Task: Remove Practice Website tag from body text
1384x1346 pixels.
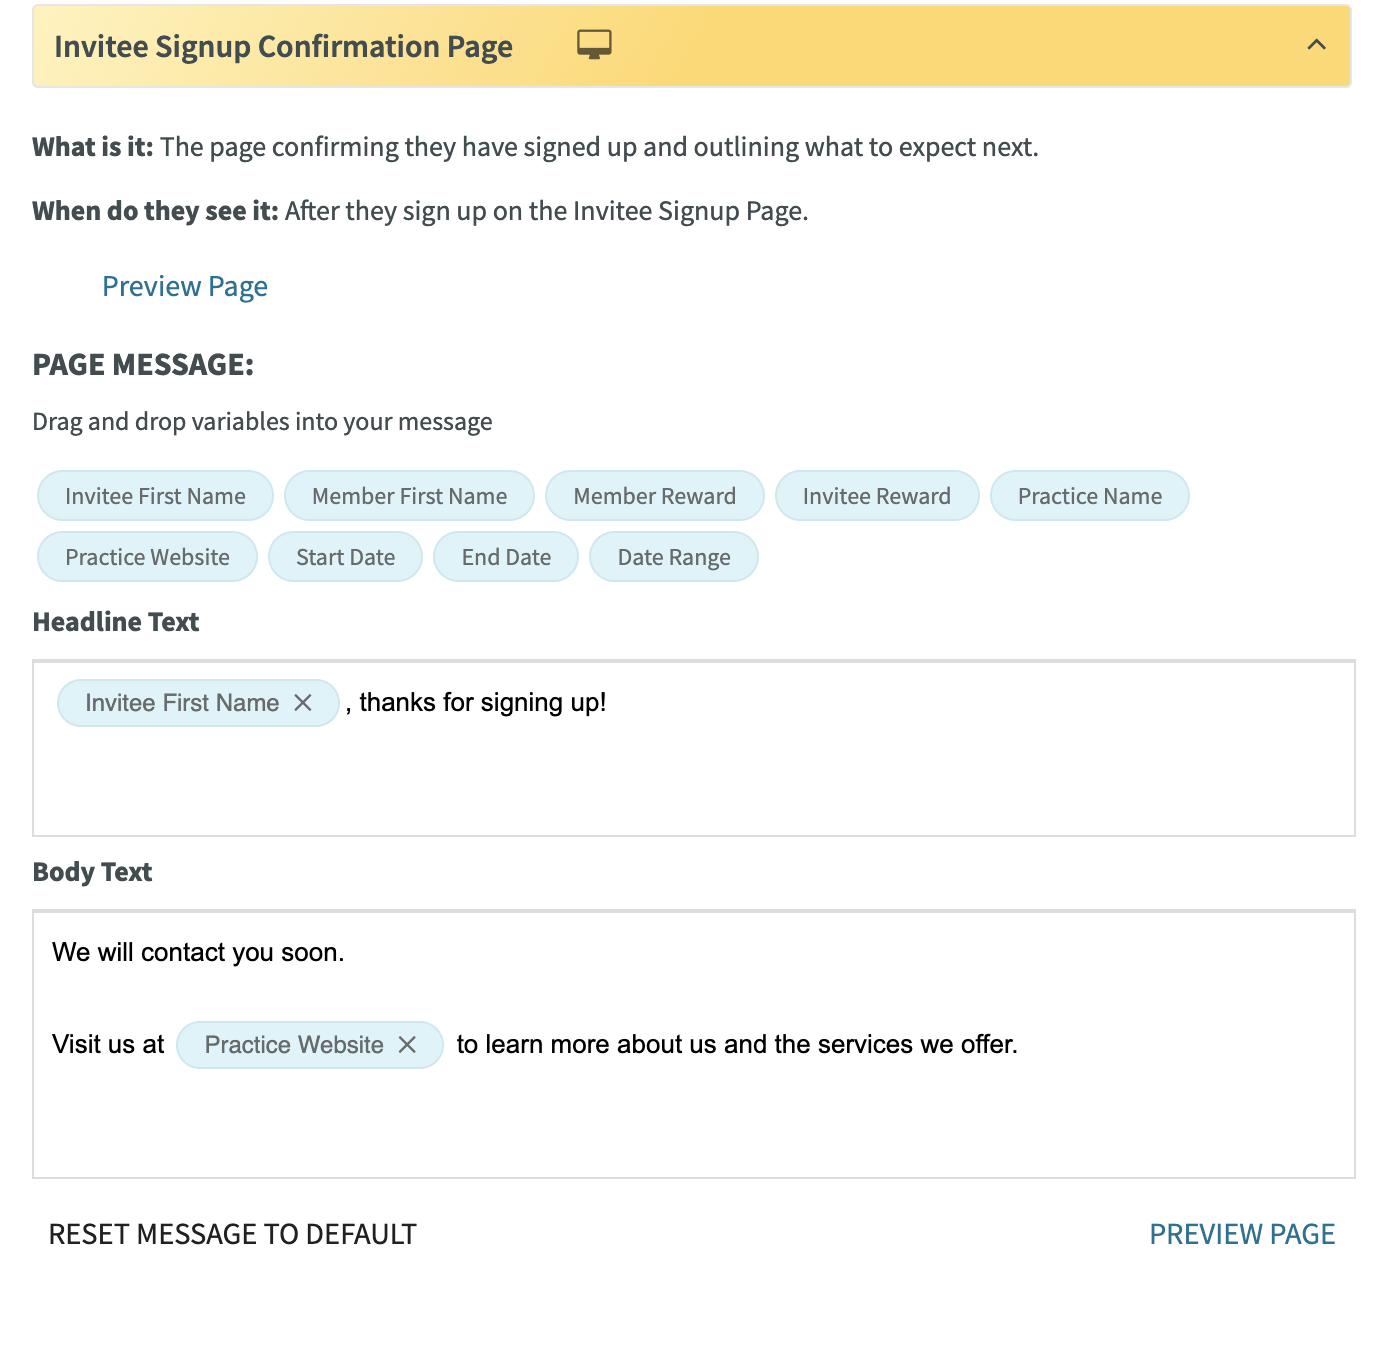Action: pos(407,1045)
